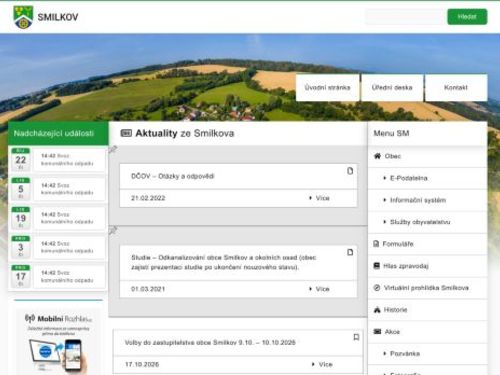The height and width of the screenshot is (375, 500).
Task: Open the SMILKOV site title link
Action: (58, 17)
